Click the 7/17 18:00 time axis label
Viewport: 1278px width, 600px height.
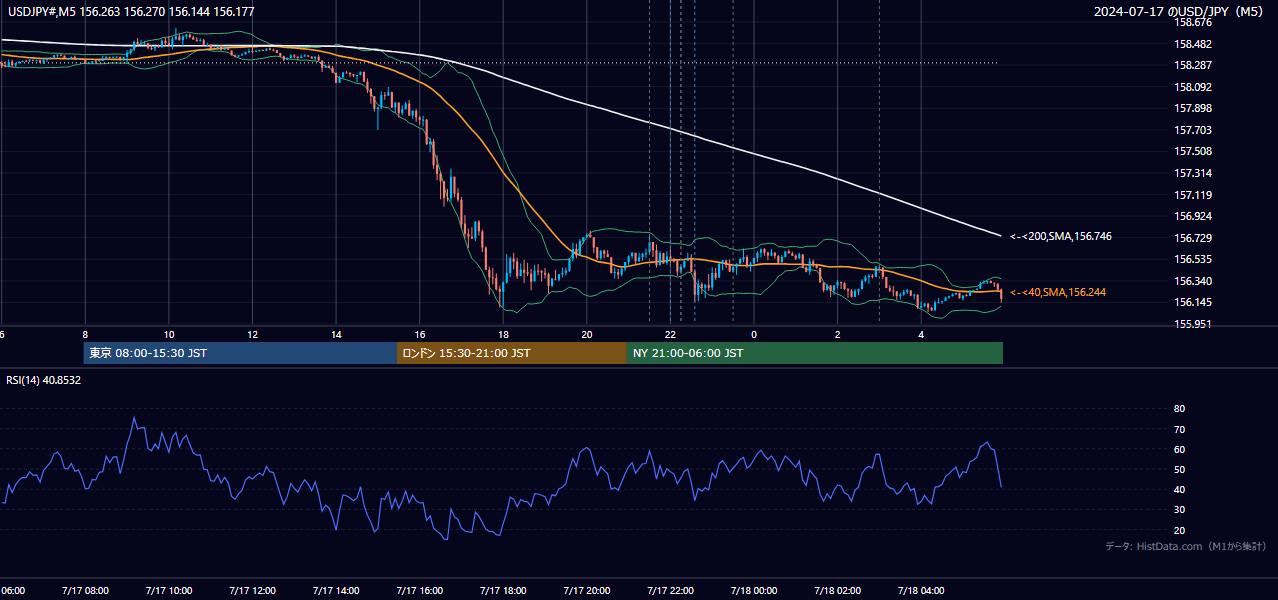point(503,590)
